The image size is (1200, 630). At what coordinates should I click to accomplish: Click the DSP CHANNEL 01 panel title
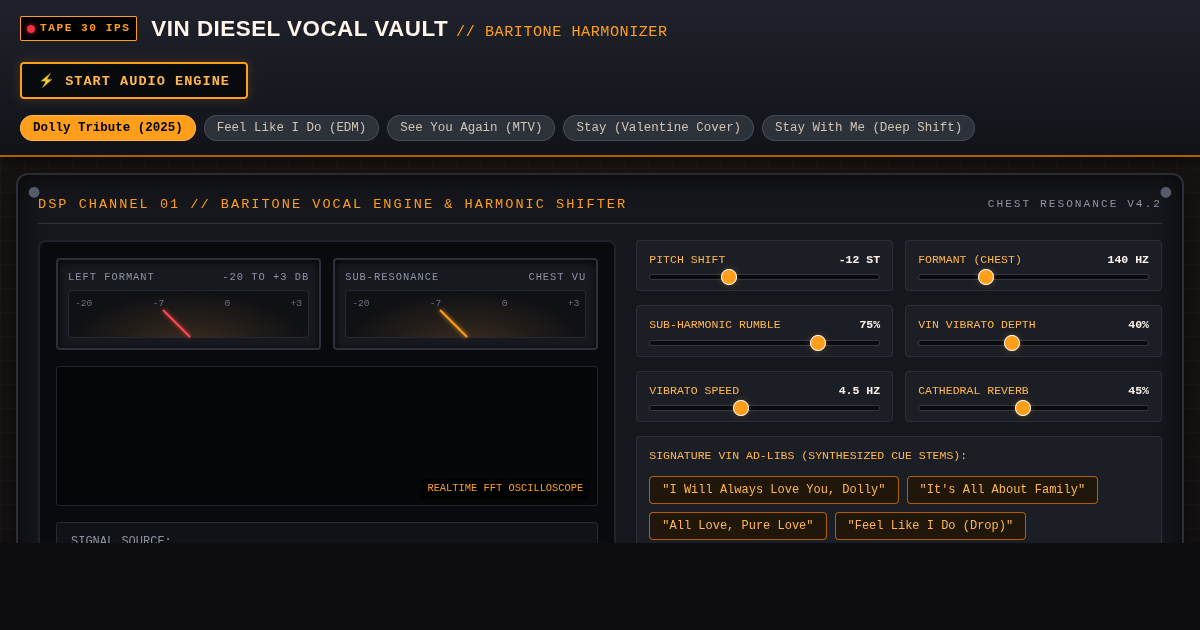coord(332,204)
